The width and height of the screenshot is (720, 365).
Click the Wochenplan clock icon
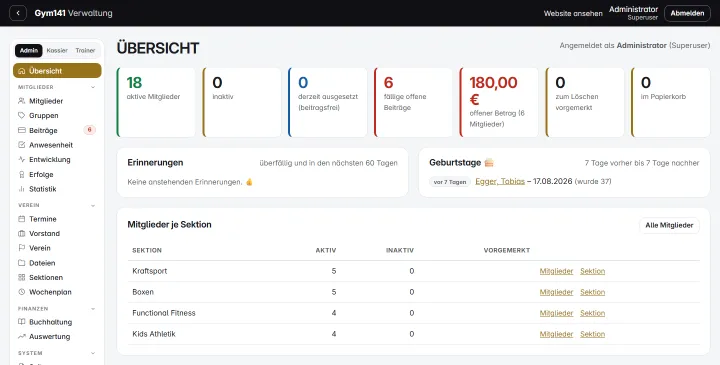pyautogui.click(x=22, y=292)
